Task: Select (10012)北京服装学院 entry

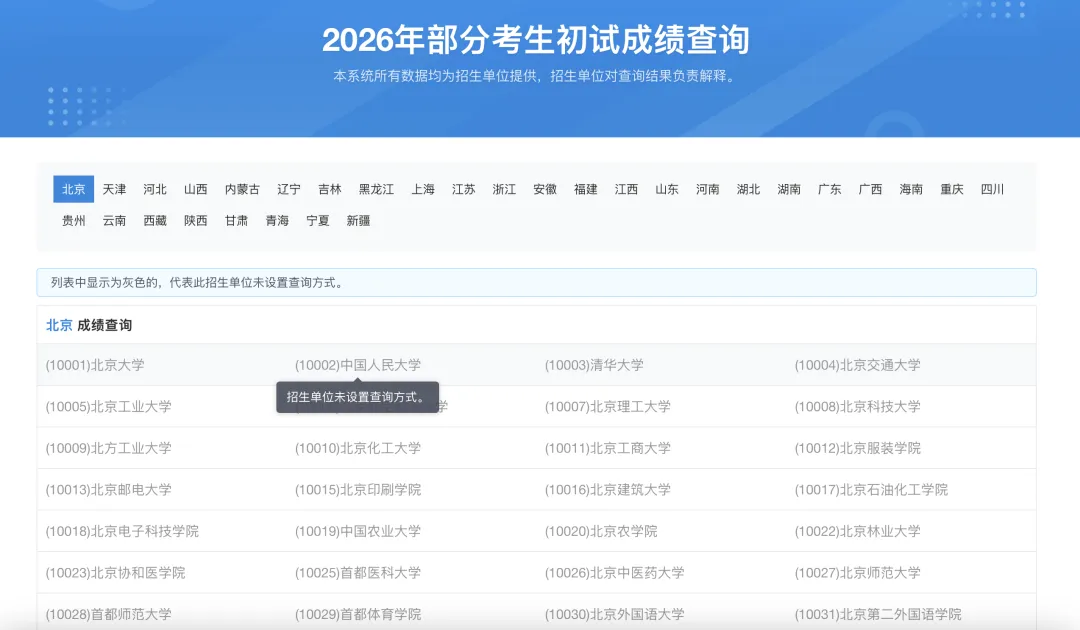Action: click(x=857, y=448)
